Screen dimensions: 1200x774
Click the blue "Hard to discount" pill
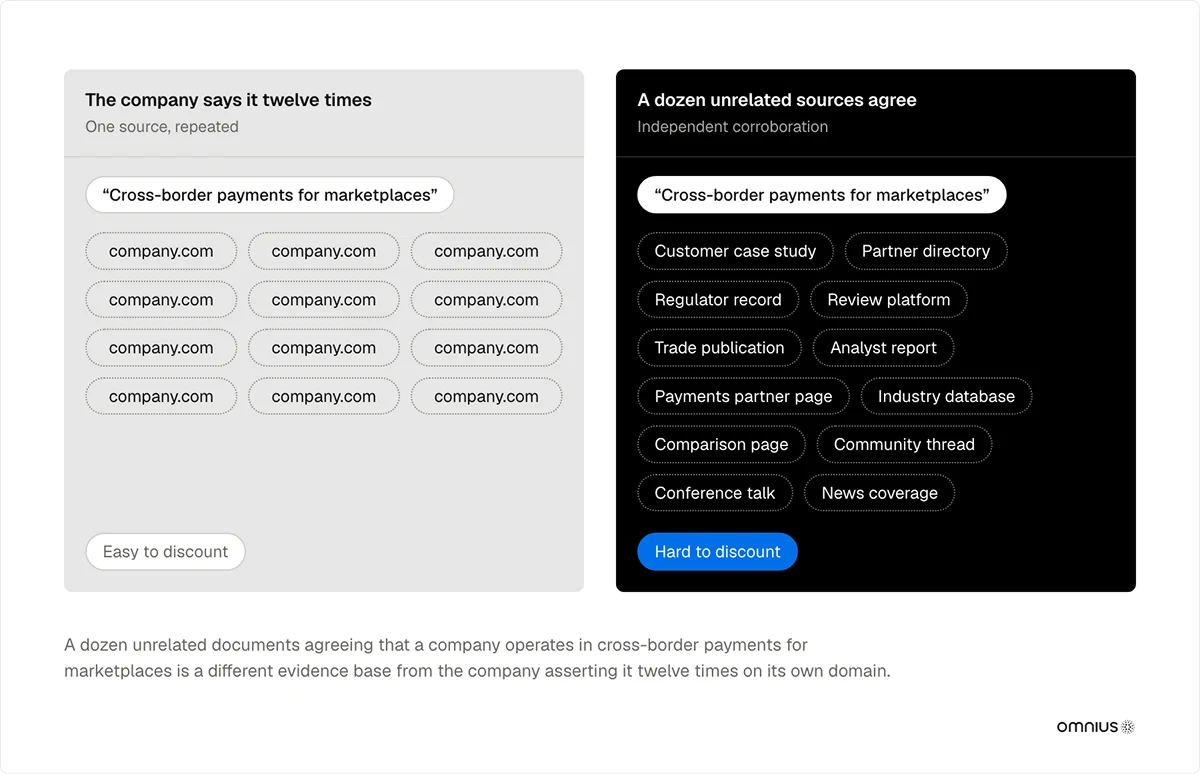(717, 552)
